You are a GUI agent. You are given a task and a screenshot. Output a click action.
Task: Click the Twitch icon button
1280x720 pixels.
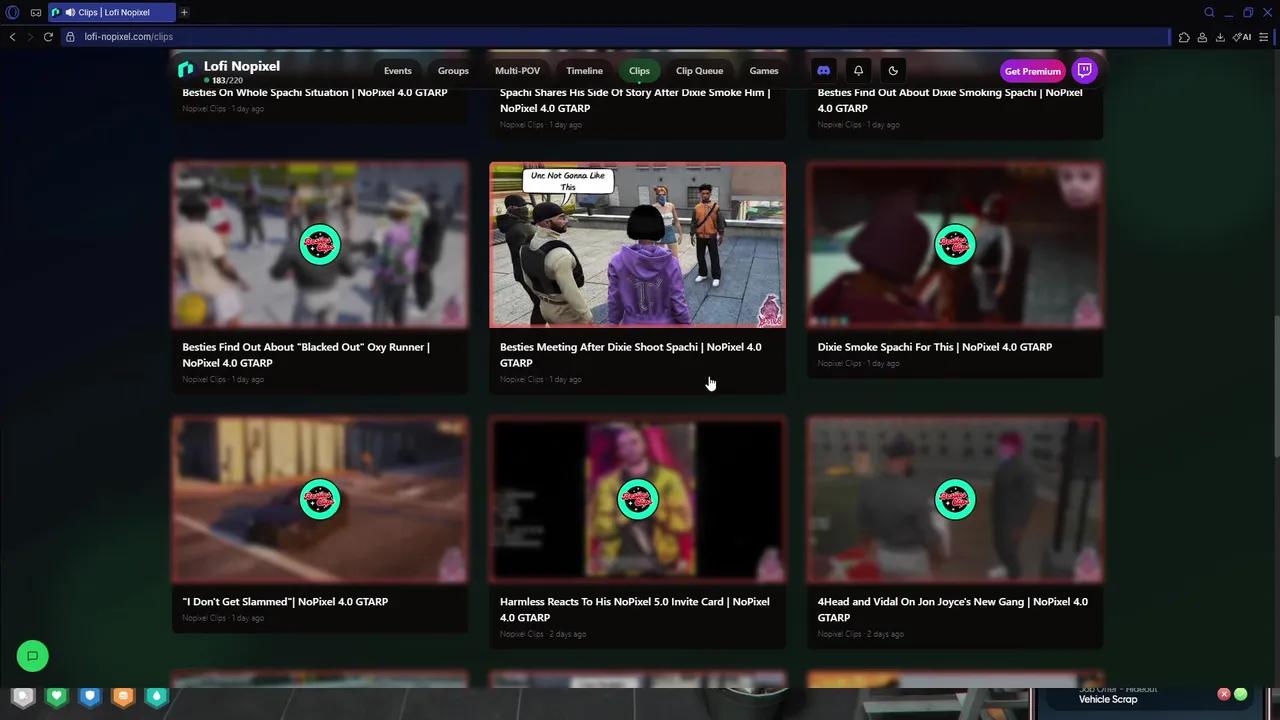click(x=1085, y=71)
